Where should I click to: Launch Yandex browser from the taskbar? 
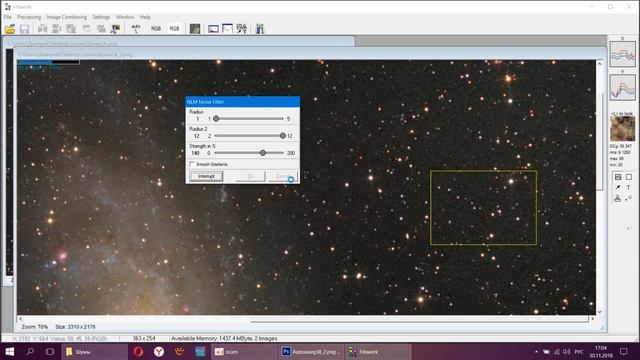point(159,351)
